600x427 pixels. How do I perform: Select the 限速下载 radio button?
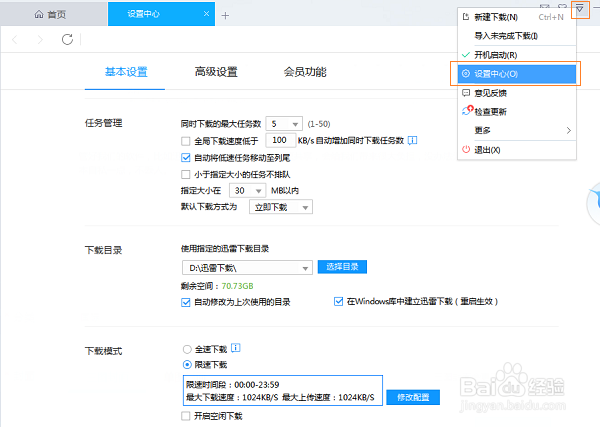click(187, 365)
